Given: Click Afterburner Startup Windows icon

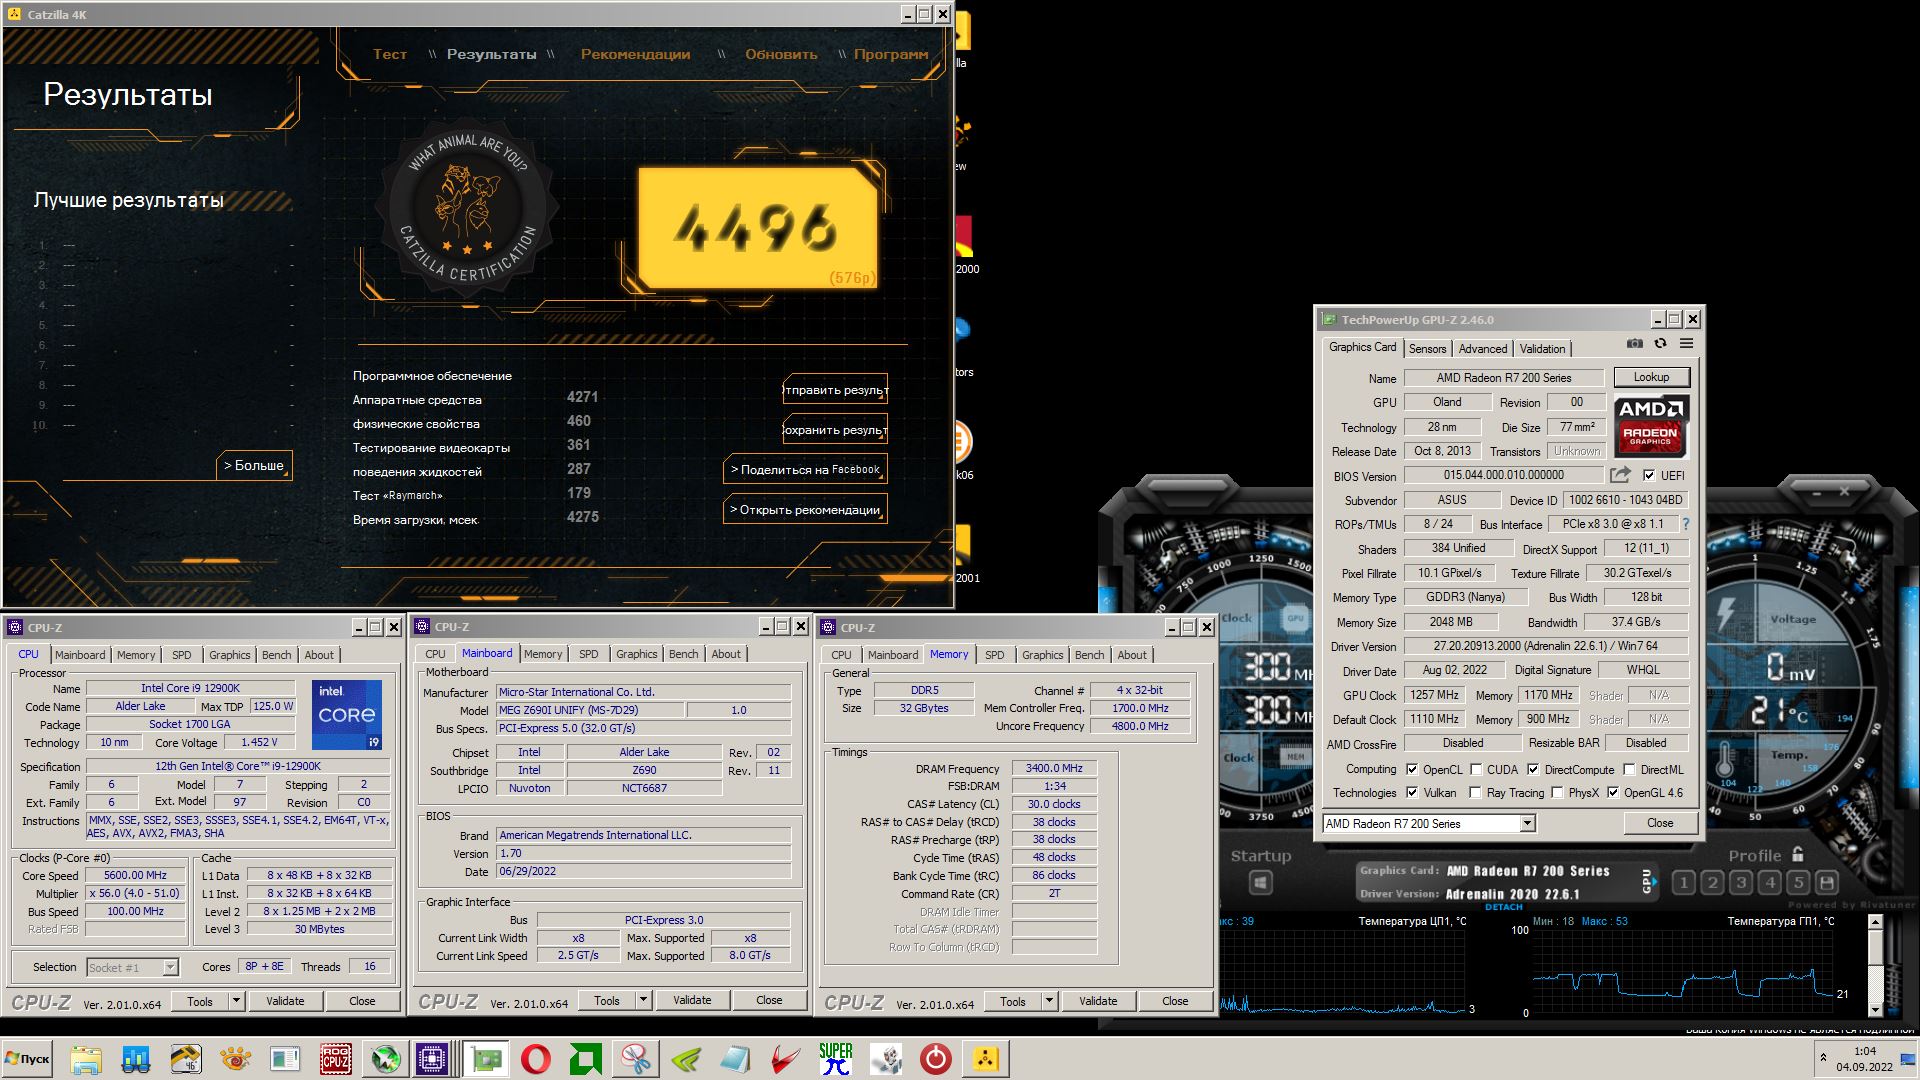Looking at the screenshot, I should click(1260, 883).
